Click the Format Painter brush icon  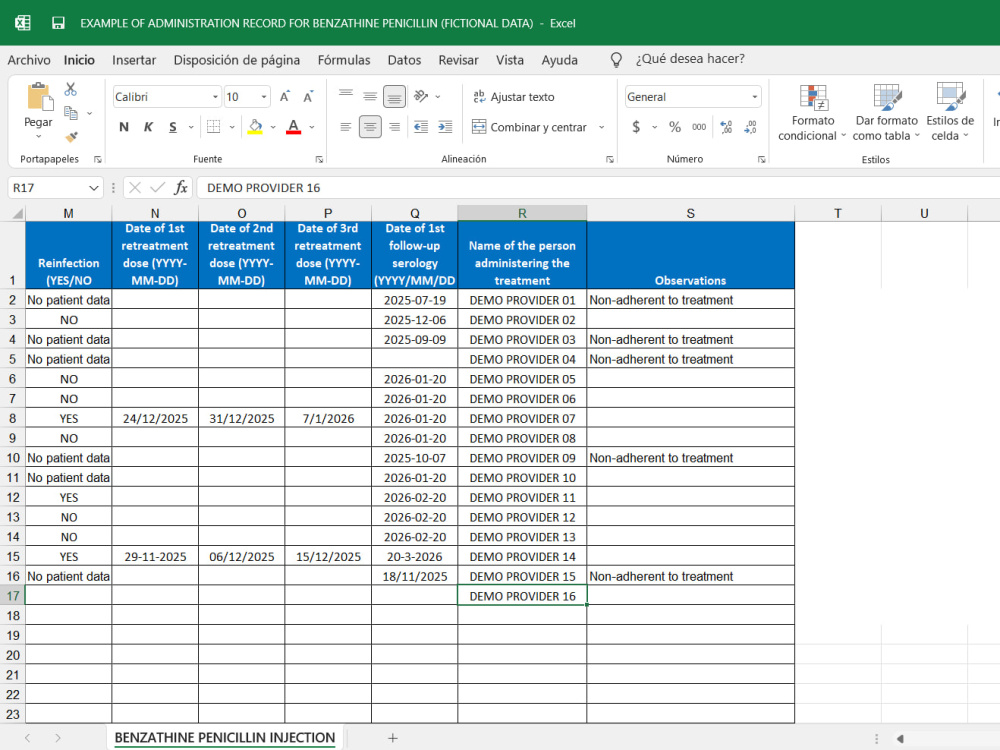click(x=71, y=137)
